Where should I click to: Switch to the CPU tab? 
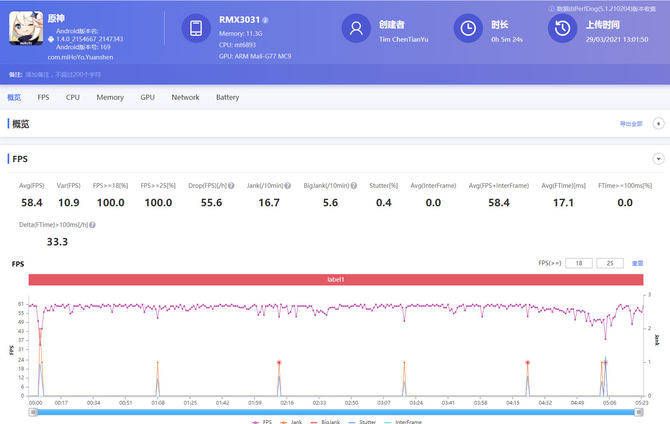(73, 97)
